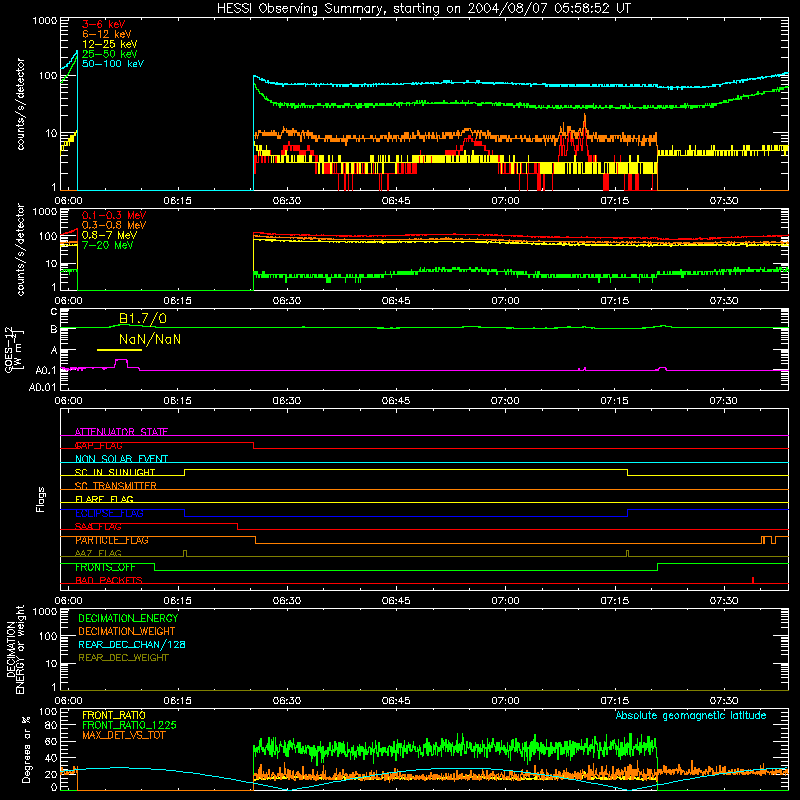Select the NaN/NaN annotation in GOES panel
This screenshot has width=800, height=800.
click(x=150, y=339)
